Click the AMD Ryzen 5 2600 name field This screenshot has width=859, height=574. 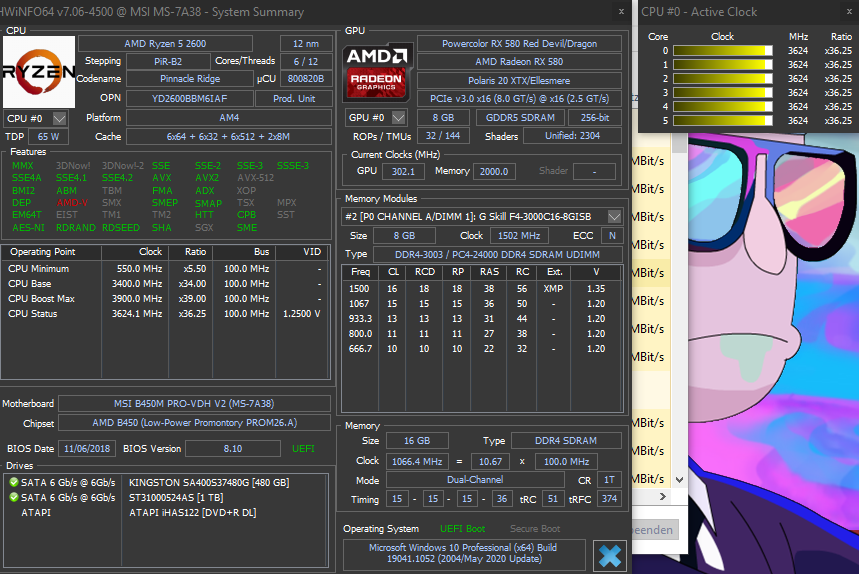point(165,44)
